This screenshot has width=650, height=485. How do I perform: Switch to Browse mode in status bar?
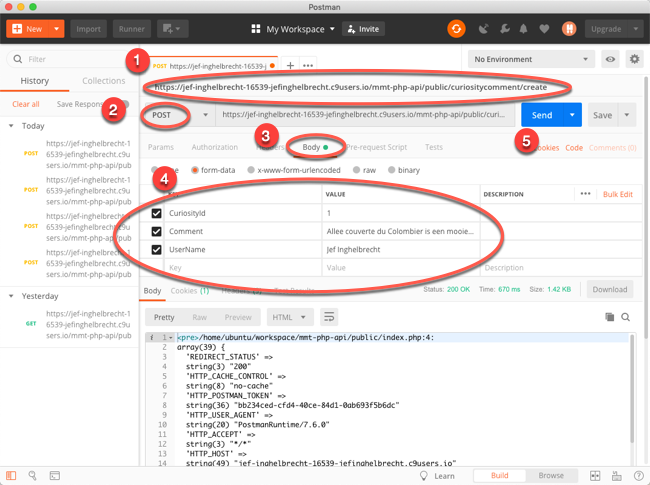(x=551, y=475)
